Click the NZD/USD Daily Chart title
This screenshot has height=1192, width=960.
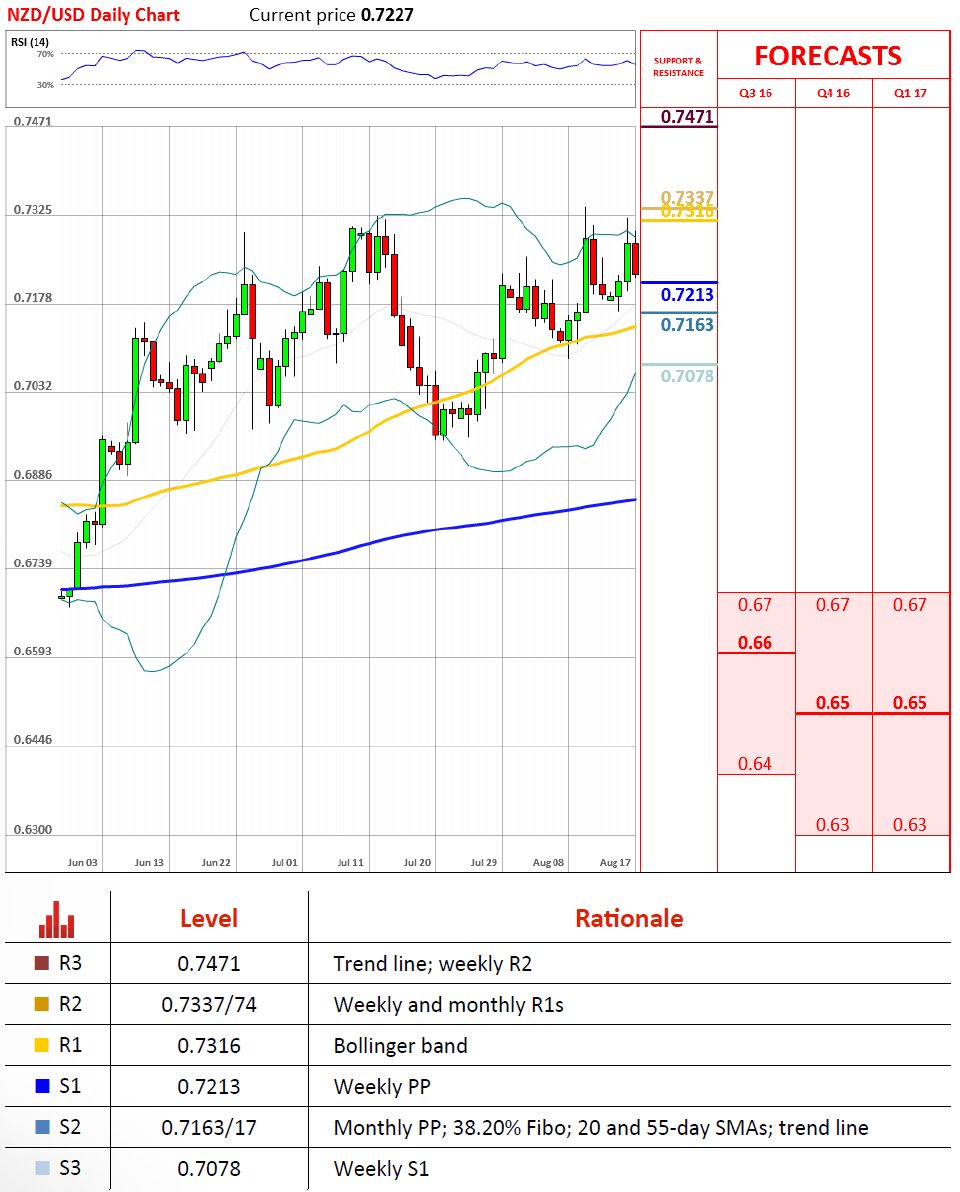pos(95,15)
